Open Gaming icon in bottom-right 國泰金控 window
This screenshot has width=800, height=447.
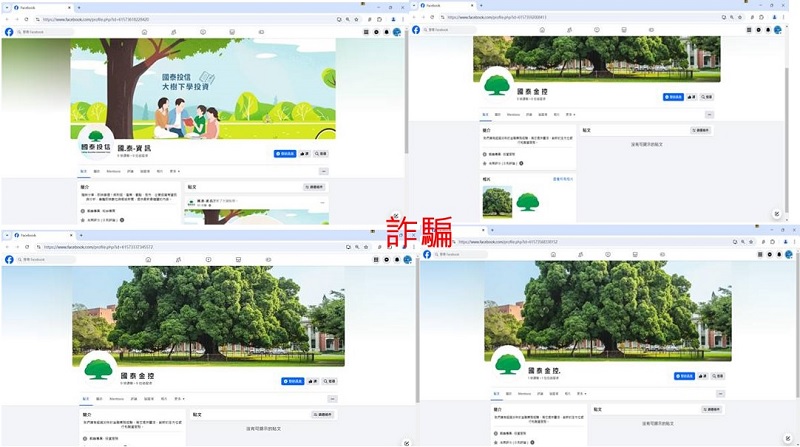pyautogui.click(x=662, y=254)
